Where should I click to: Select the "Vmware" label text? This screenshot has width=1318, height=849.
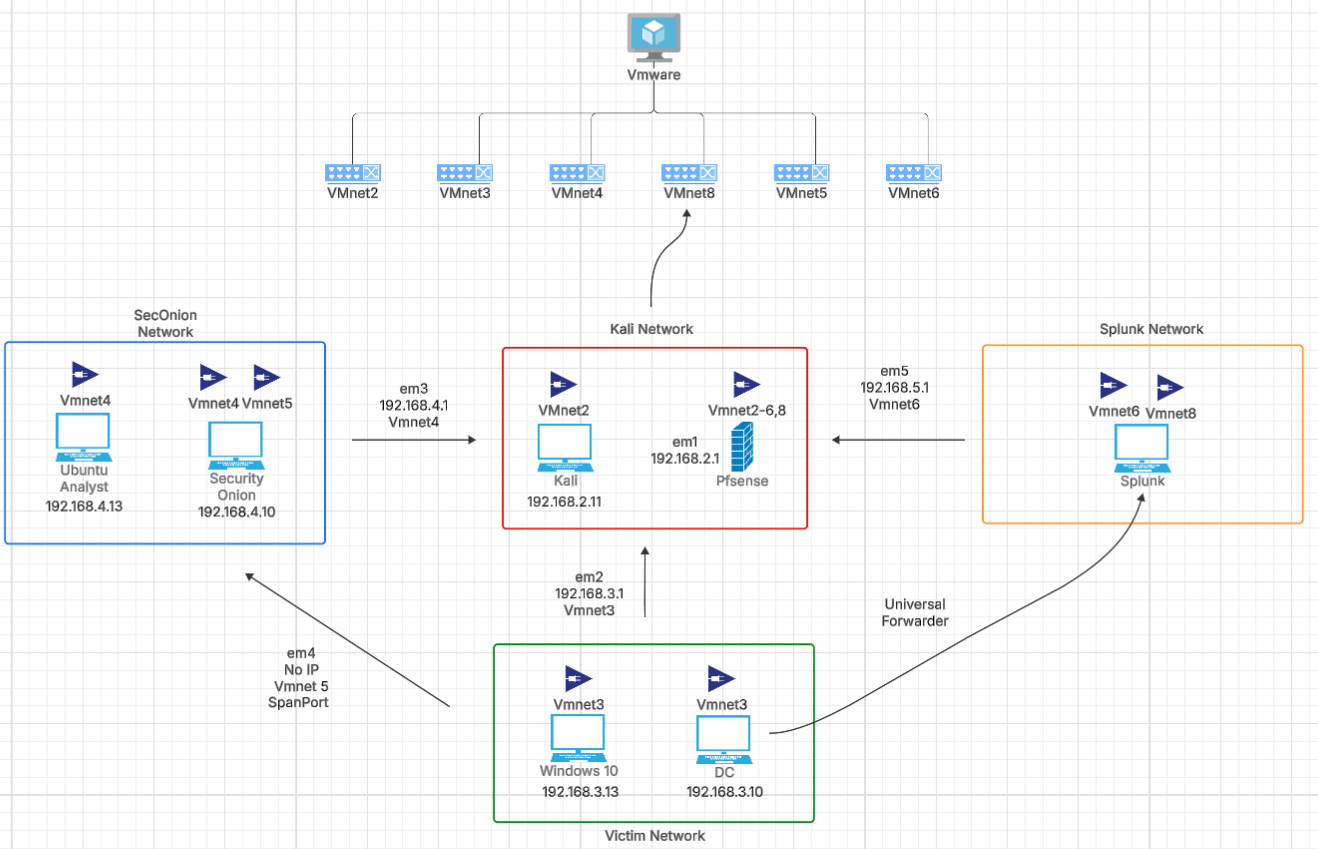pos(654,74)
